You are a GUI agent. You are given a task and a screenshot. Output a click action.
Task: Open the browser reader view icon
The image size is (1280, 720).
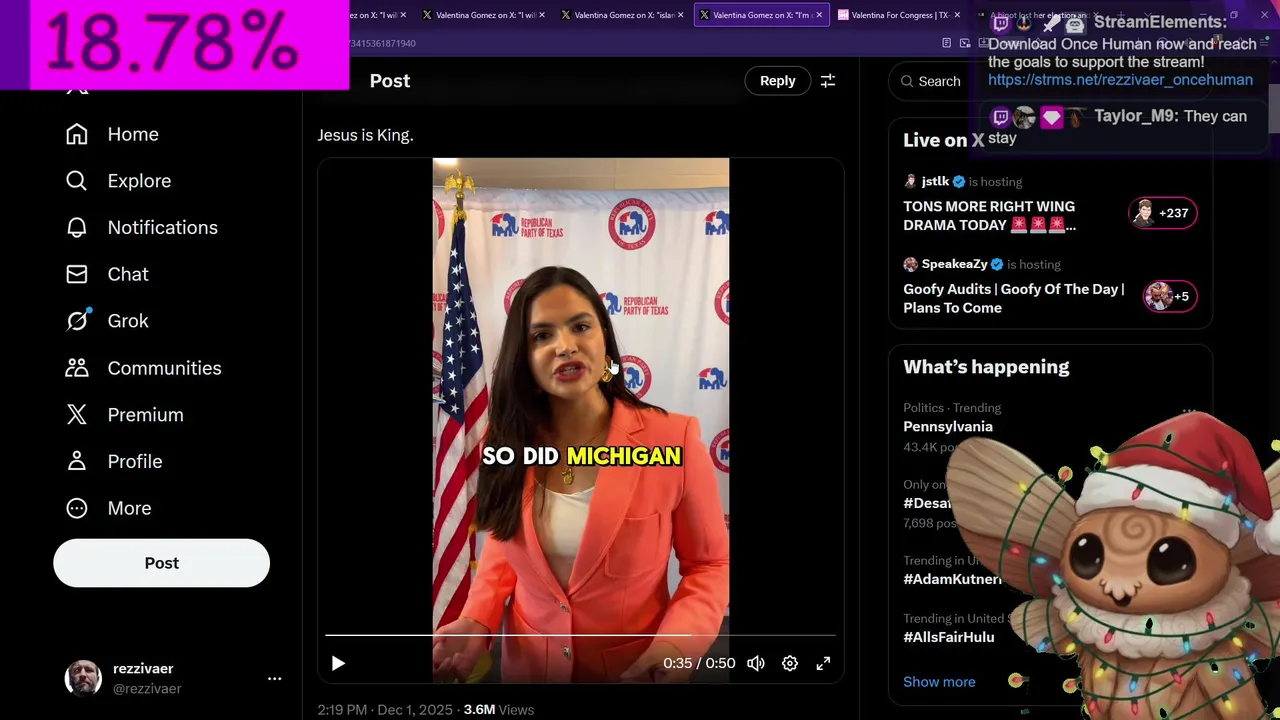pyautogui.click(x=946, y=43)
